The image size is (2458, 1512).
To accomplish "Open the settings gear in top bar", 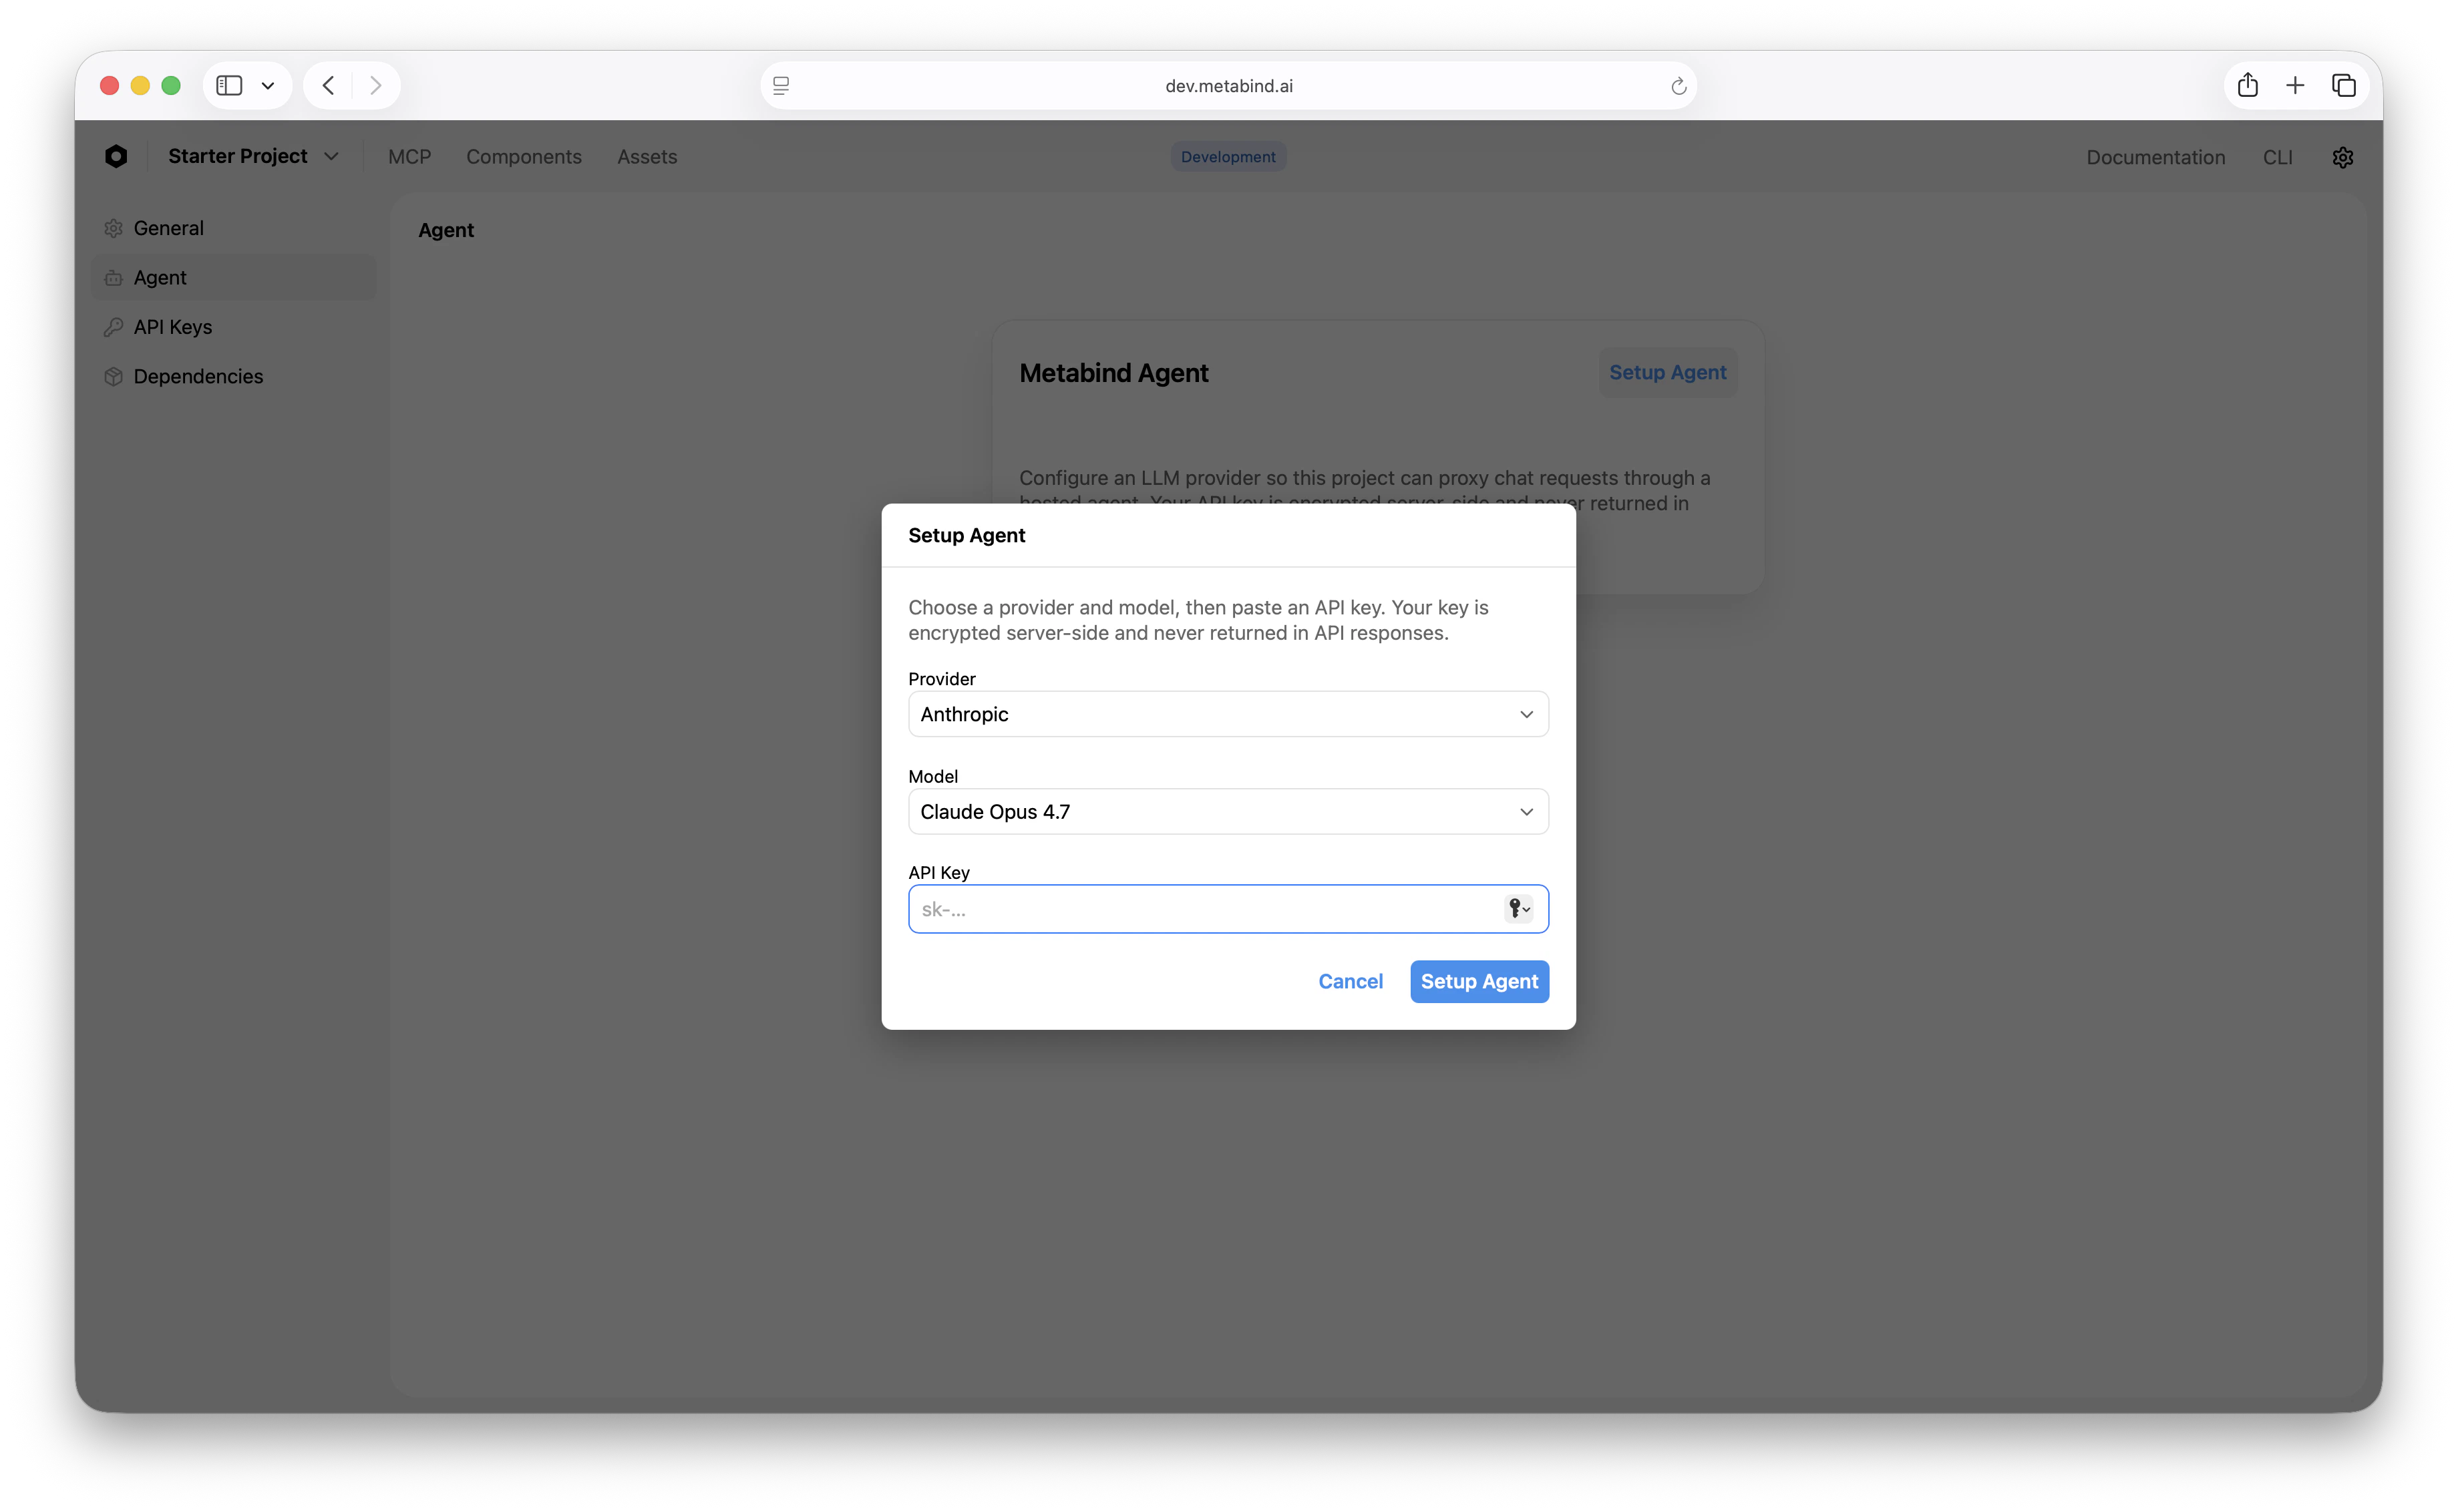I will (x=2342, y=157).
